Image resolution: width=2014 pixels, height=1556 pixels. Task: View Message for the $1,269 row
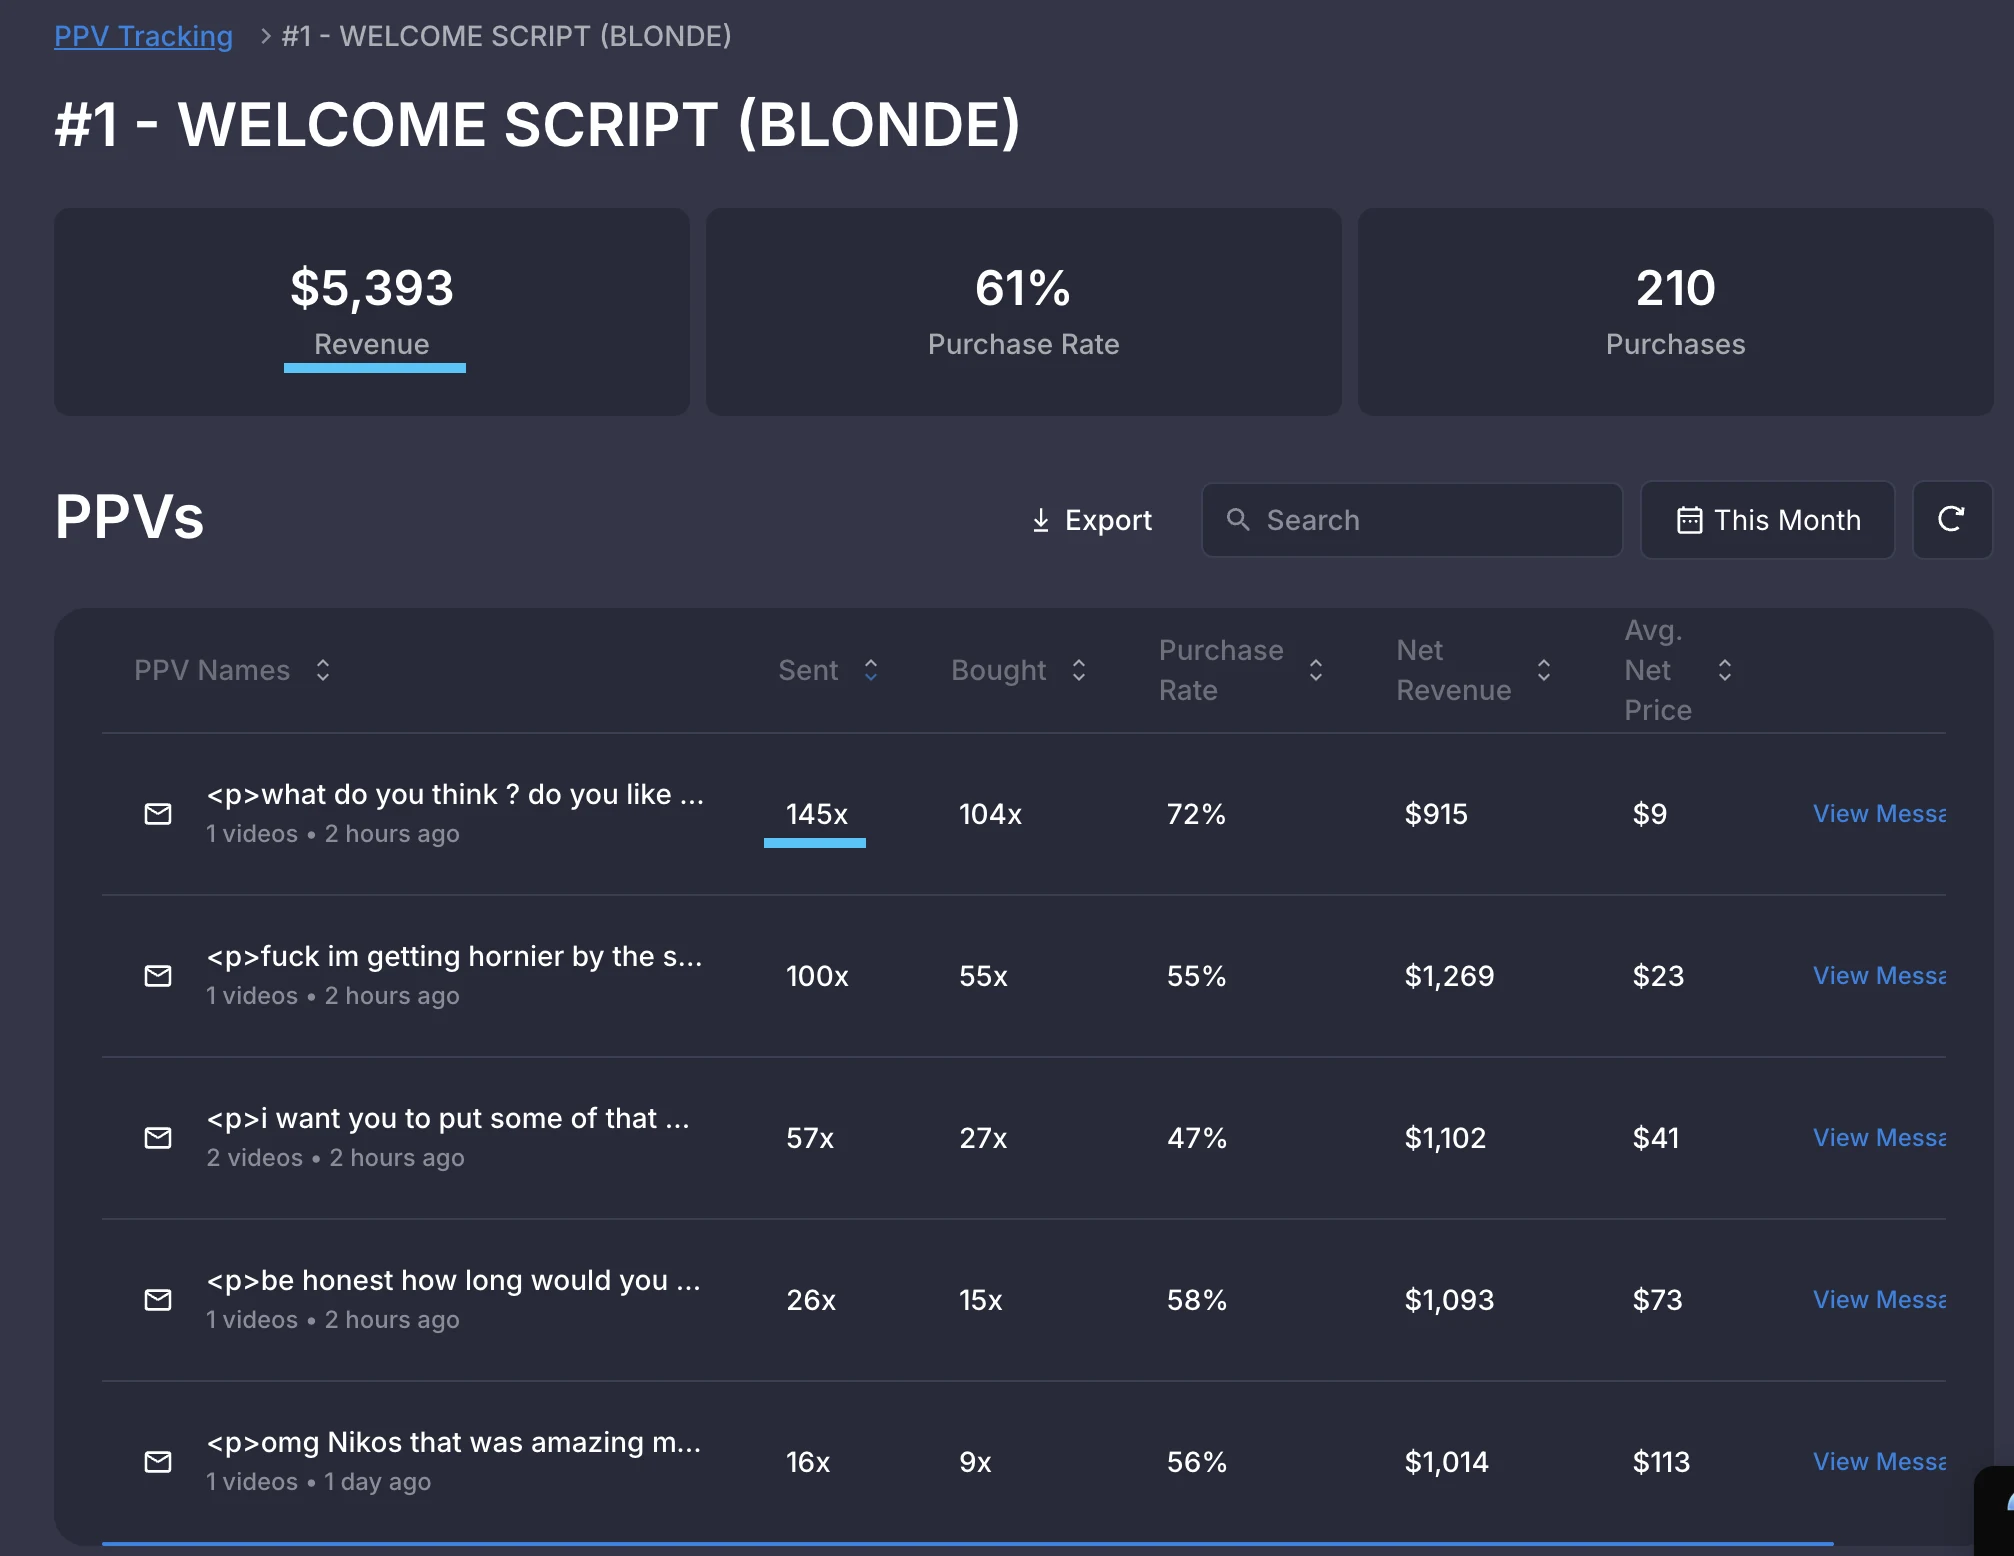[1879, 976]
